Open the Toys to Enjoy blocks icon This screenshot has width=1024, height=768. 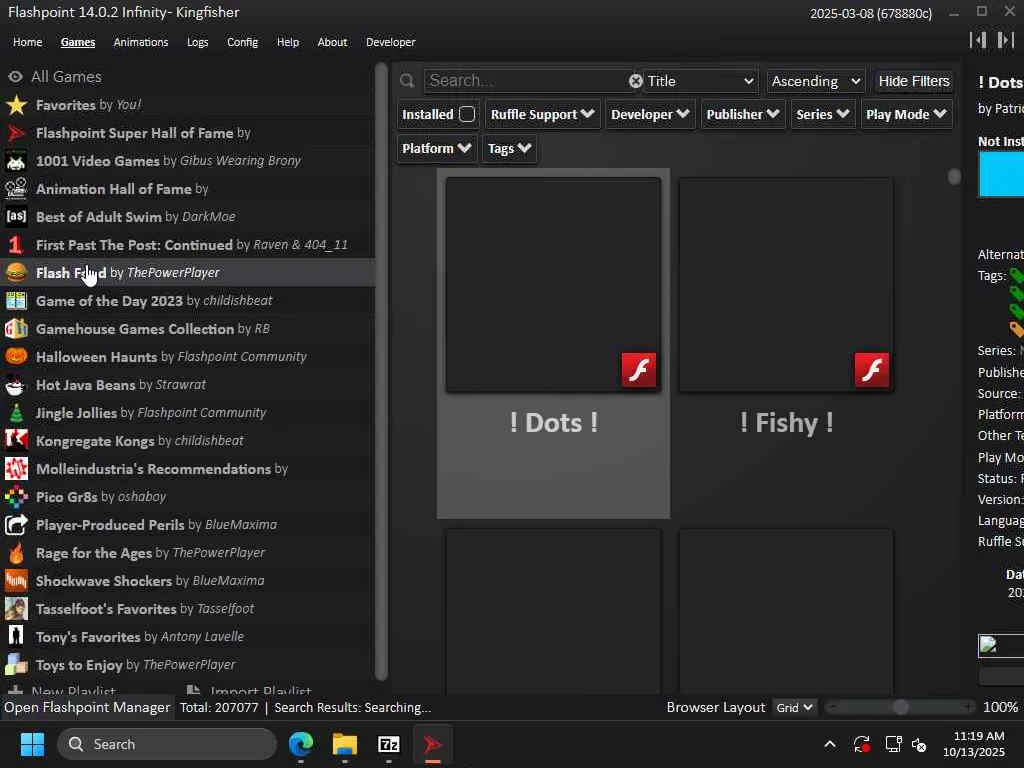16,665
